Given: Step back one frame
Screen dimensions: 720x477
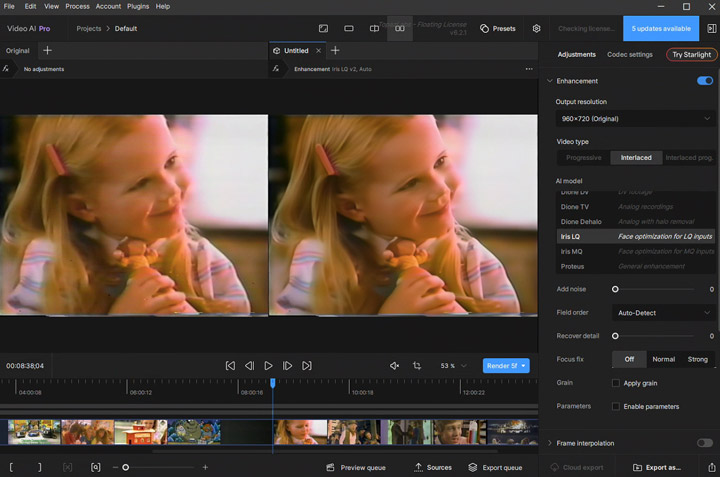Looking at the screenshot, I should tap(249, 366).
